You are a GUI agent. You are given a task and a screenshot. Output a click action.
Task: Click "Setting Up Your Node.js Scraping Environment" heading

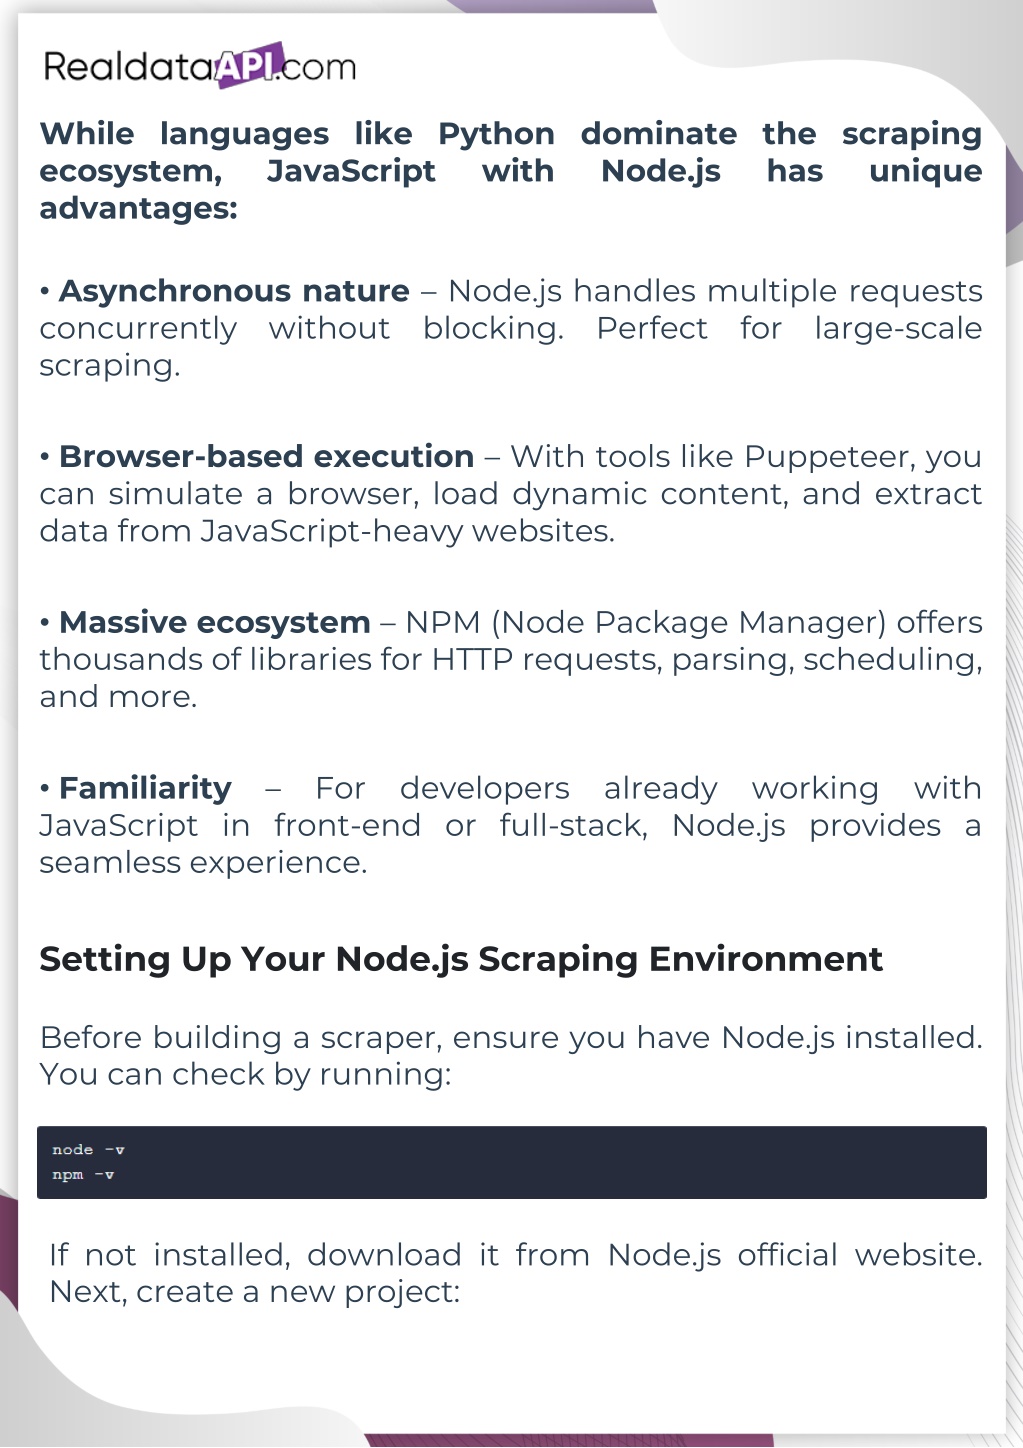click(460, 959)
